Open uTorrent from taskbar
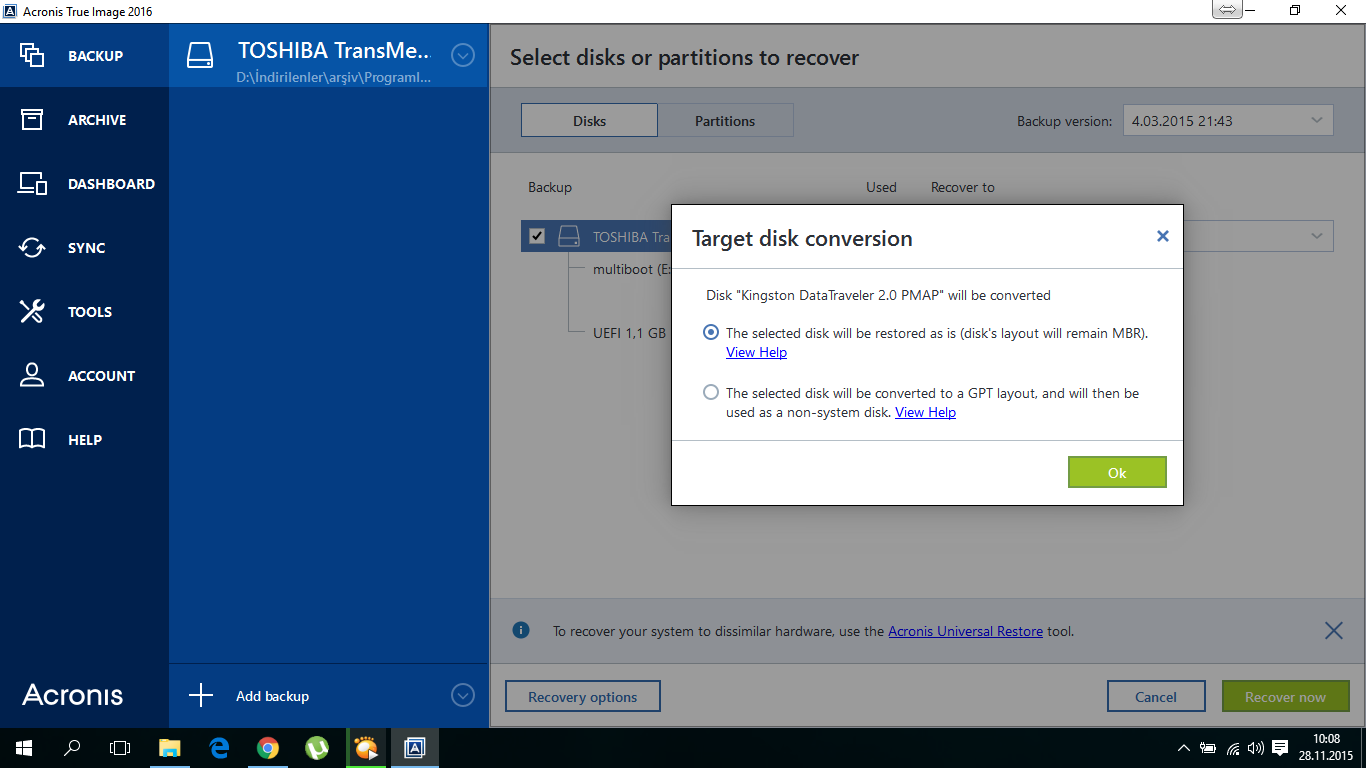The width and height of the screenshot is (1366, 768). tap(316, 747)
